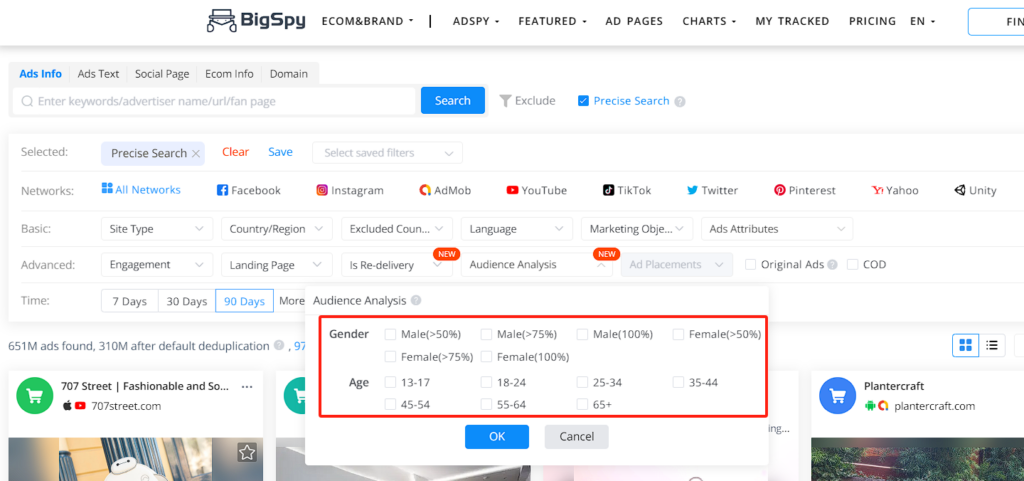Switch to the Ads Text tab
This screenshot has width=1024, height=481.
pos(98,74)
